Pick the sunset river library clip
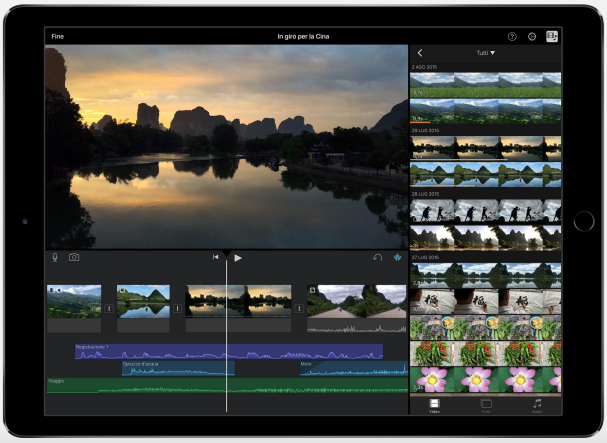The width and height of the screenshot is (607, 443). pyautogui.click(x=485, y=148)
